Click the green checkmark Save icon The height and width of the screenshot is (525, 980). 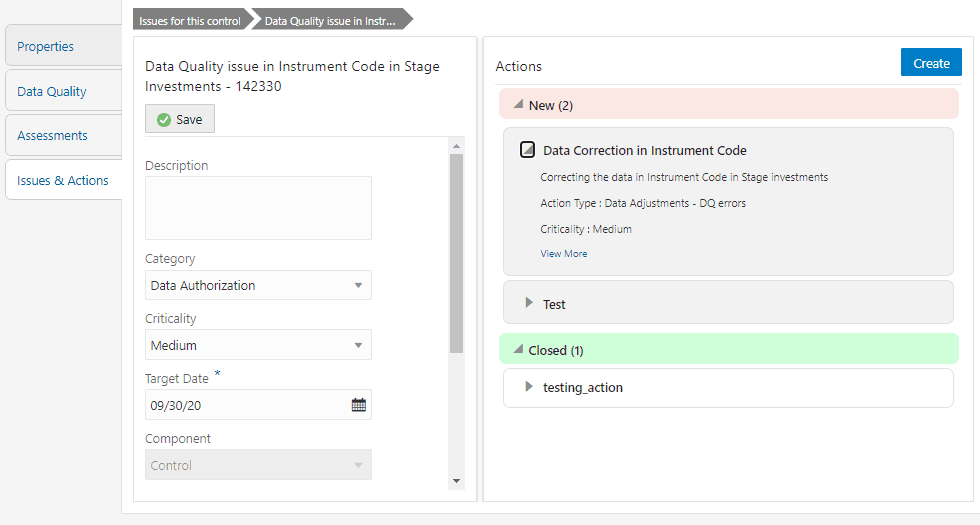pos(164,119)
